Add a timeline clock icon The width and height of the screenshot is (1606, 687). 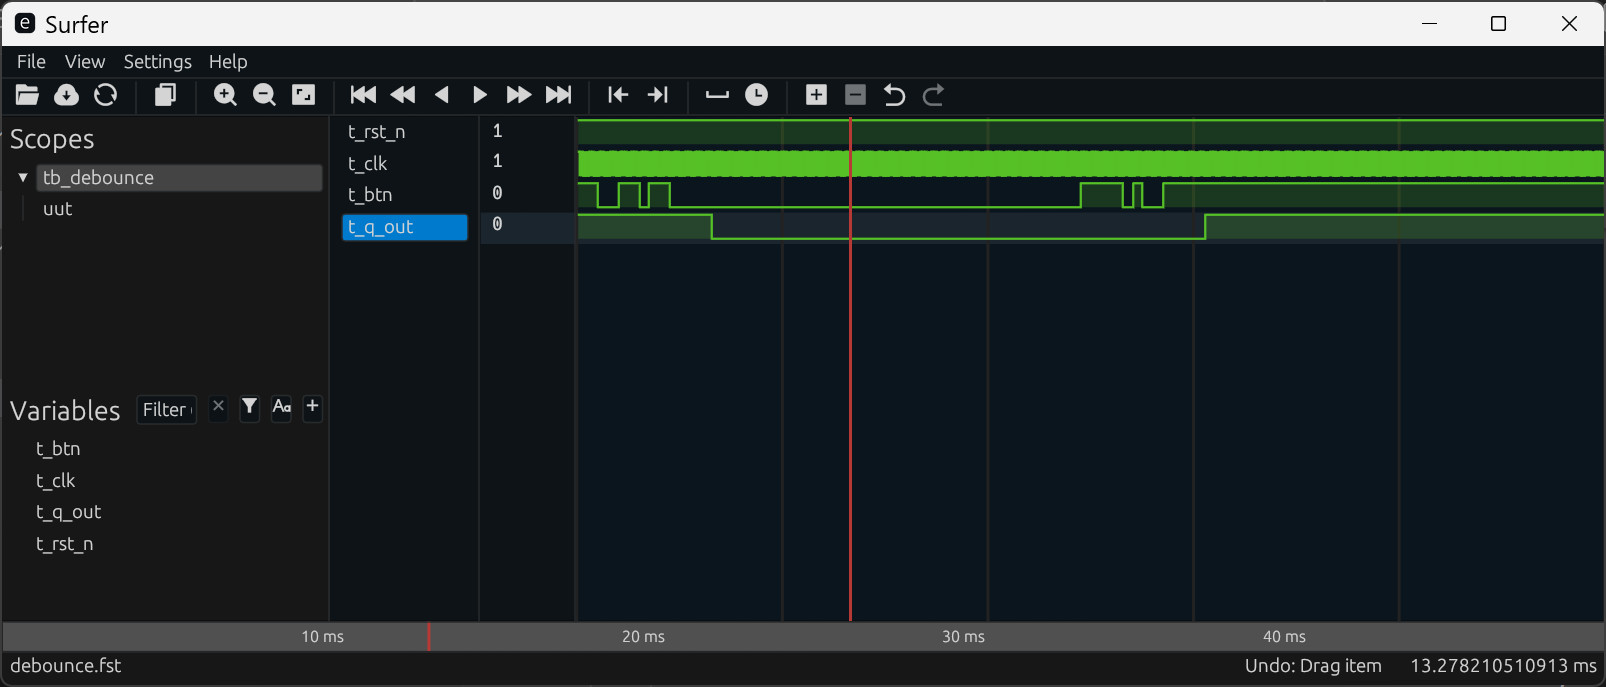[757, 95]
